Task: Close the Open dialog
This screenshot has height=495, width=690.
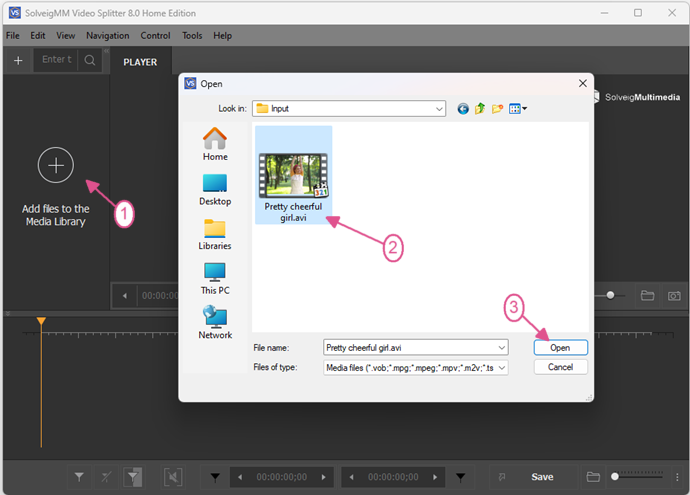Action: coord(583,83)
